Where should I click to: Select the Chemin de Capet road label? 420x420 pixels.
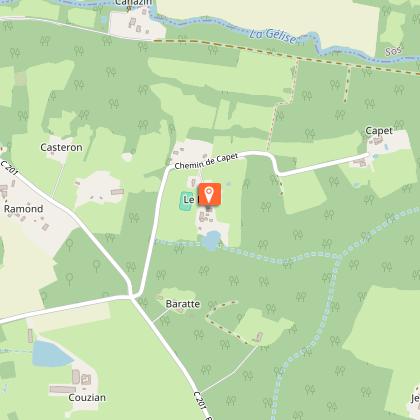[x=206, y=161]
